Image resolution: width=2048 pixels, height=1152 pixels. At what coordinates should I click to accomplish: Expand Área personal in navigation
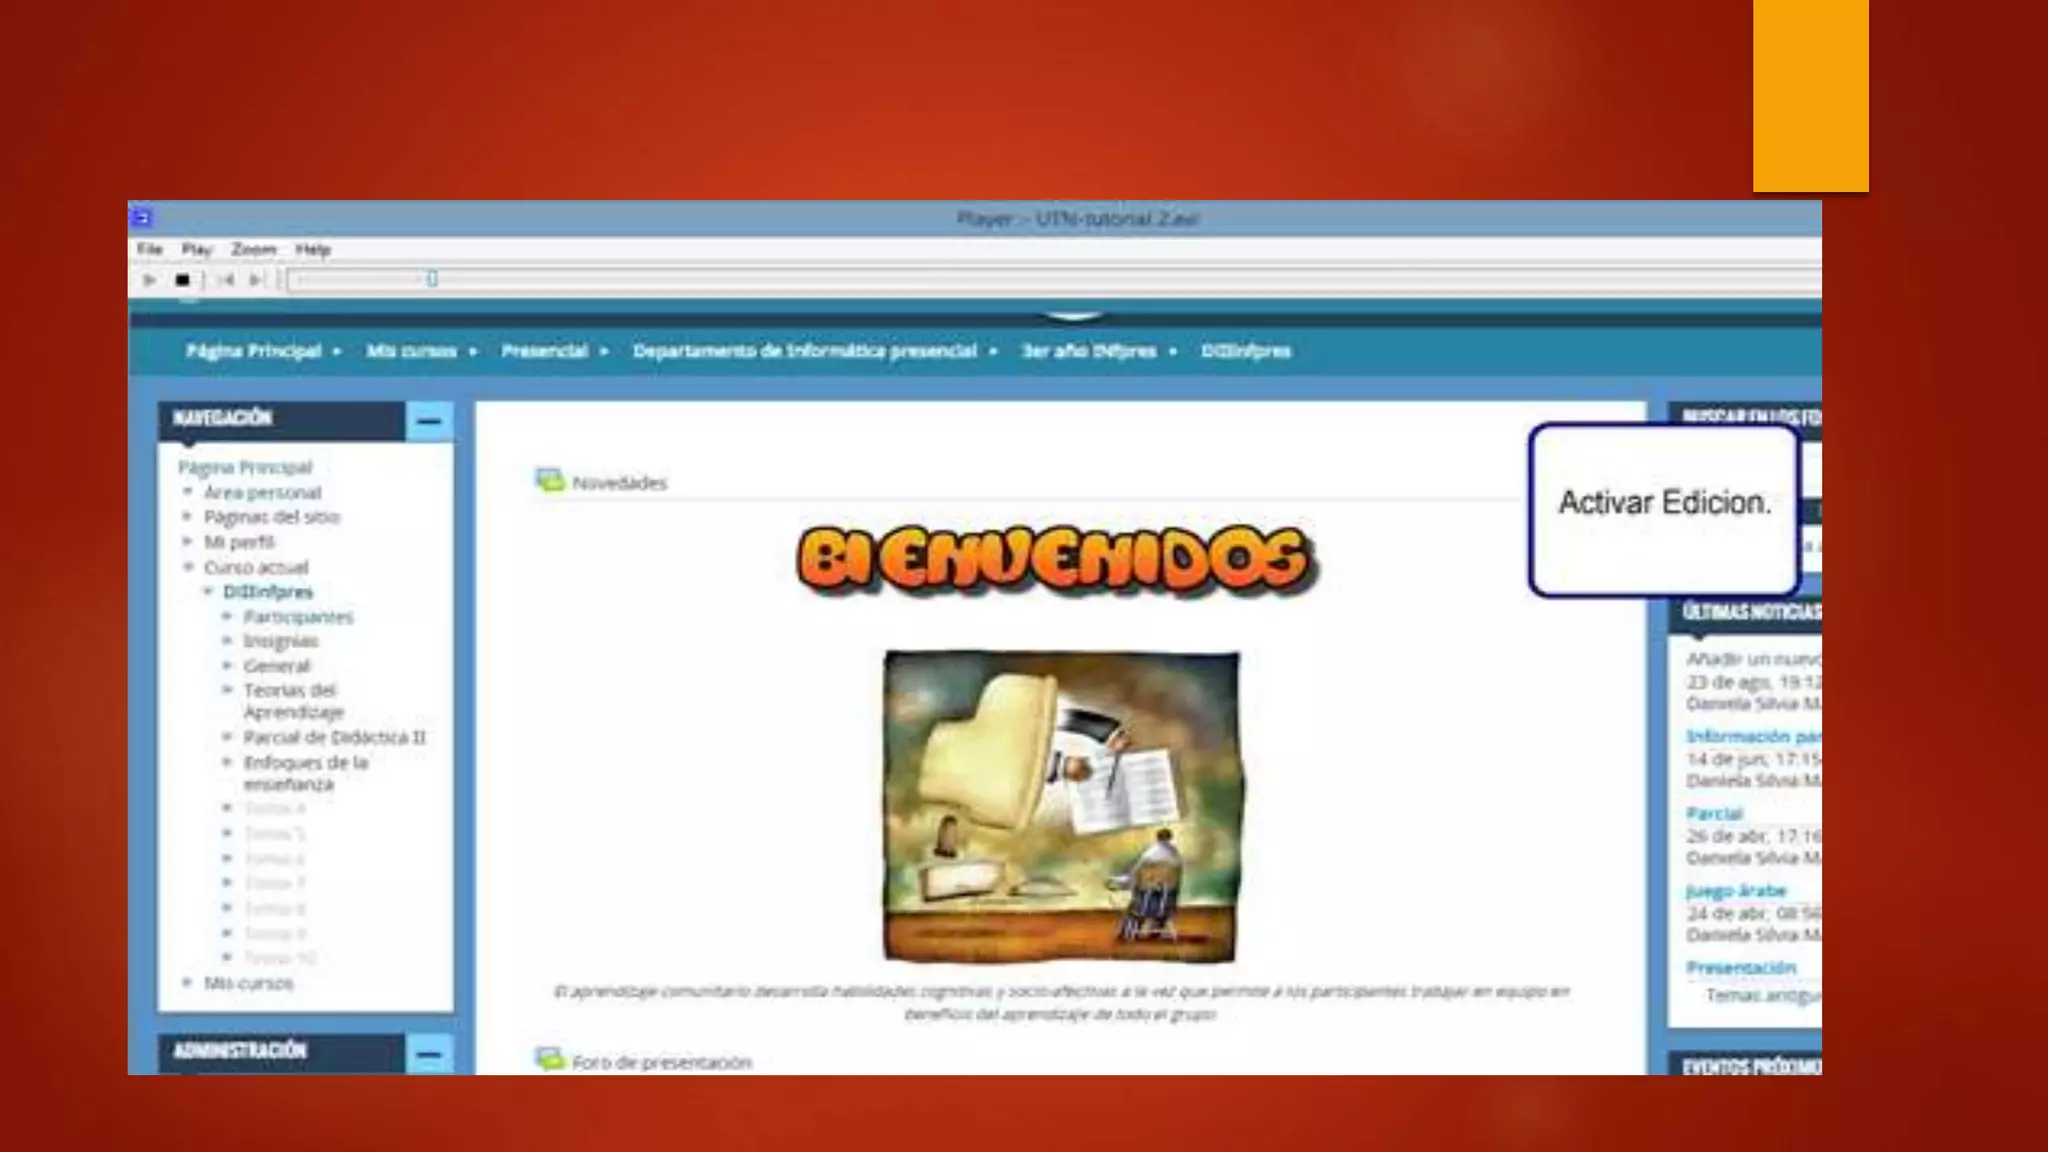[187, 491]
